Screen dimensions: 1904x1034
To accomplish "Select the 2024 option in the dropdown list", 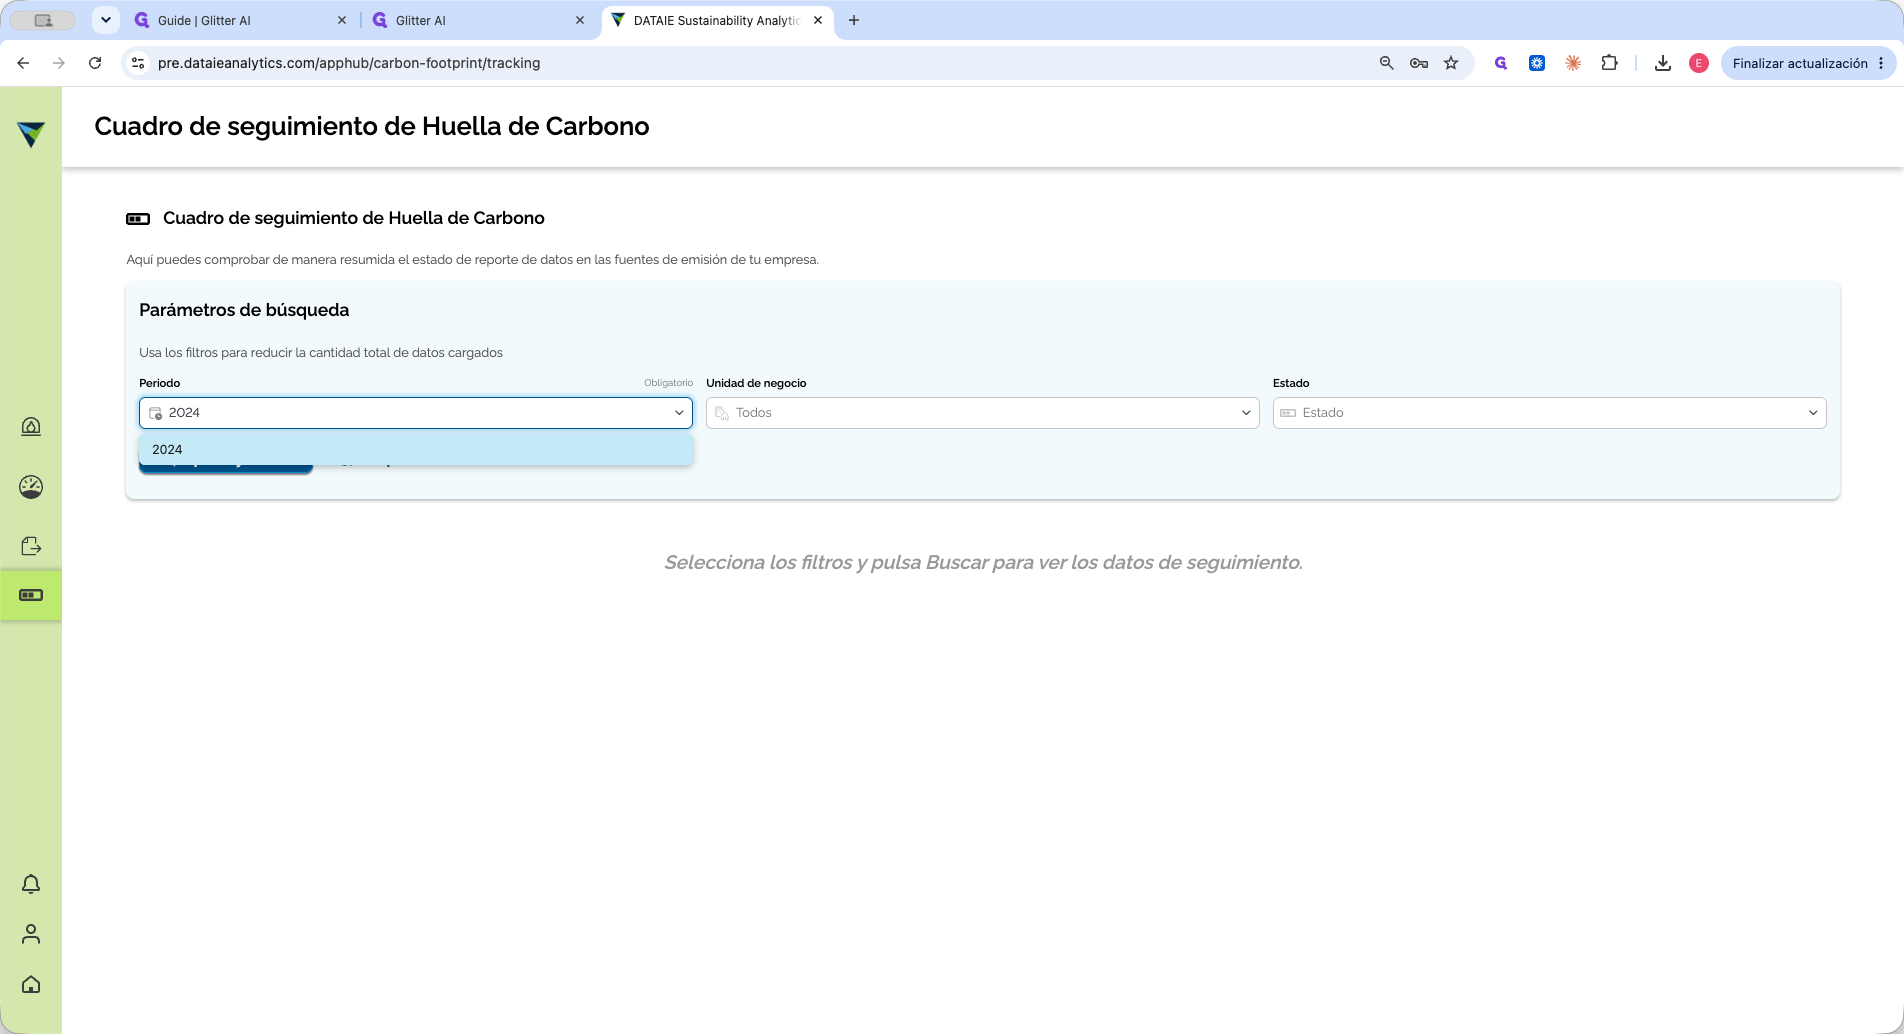I will pos(416,449).
